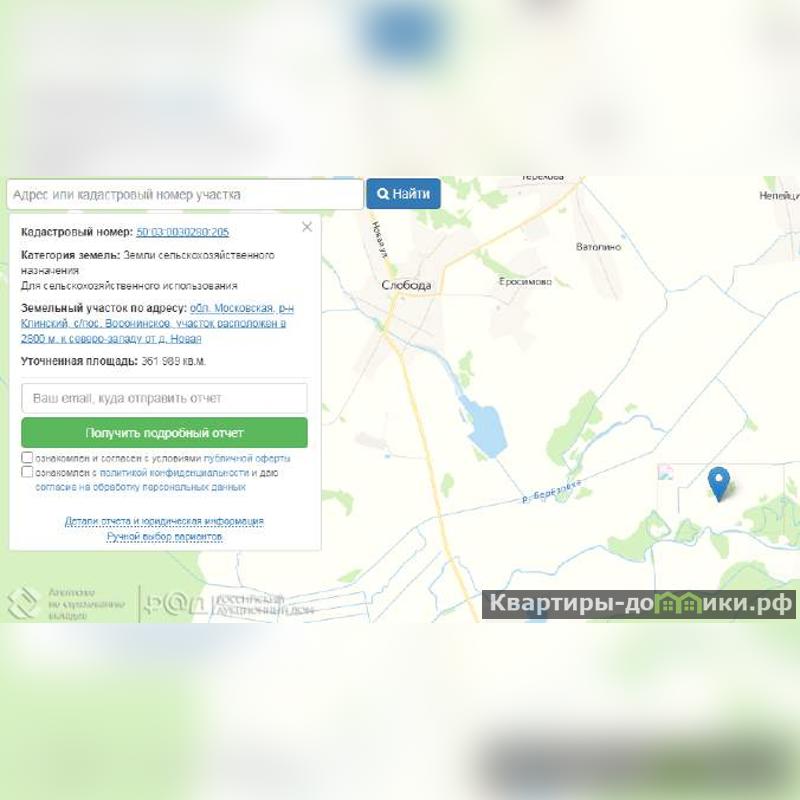Click the Квартиры-домики.рф watermark logo
Screen dimensions: 800x800
point(639,604)
